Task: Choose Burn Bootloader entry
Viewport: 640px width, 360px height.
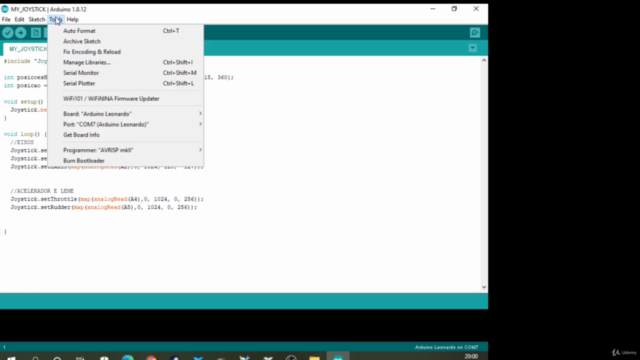Action: [126, 161]
